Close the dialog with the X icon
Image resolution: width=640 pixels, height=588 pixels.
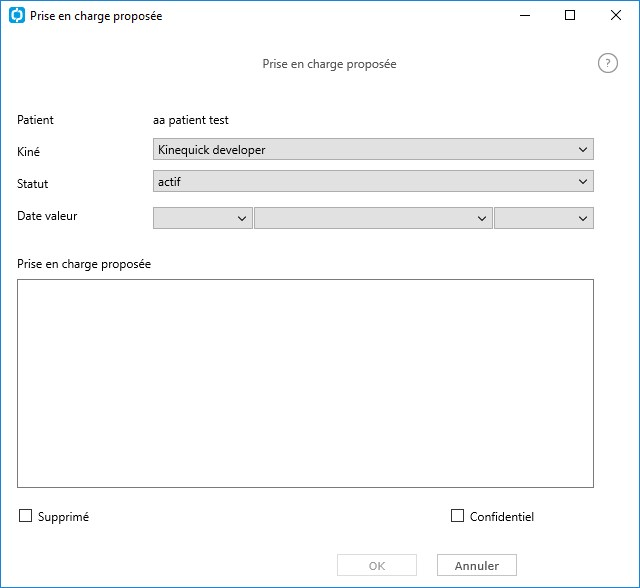tap(616, 16)
